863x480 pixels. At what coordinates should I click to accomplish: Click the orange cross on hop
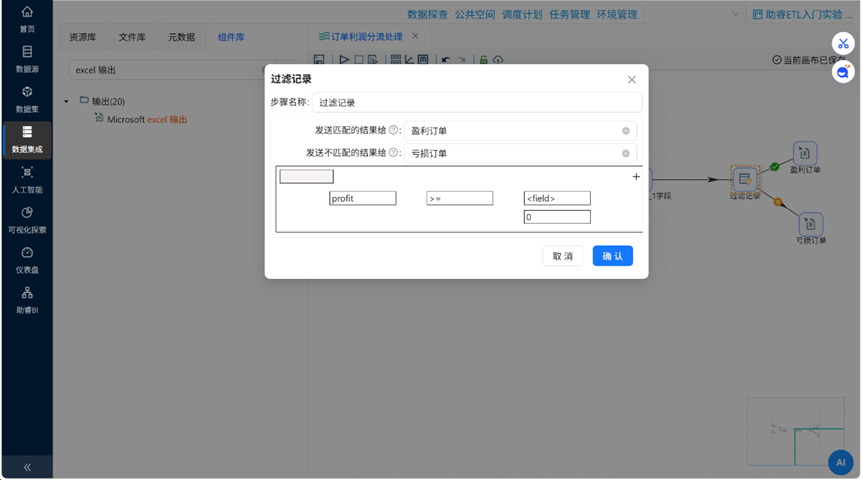tap(778, 202)
